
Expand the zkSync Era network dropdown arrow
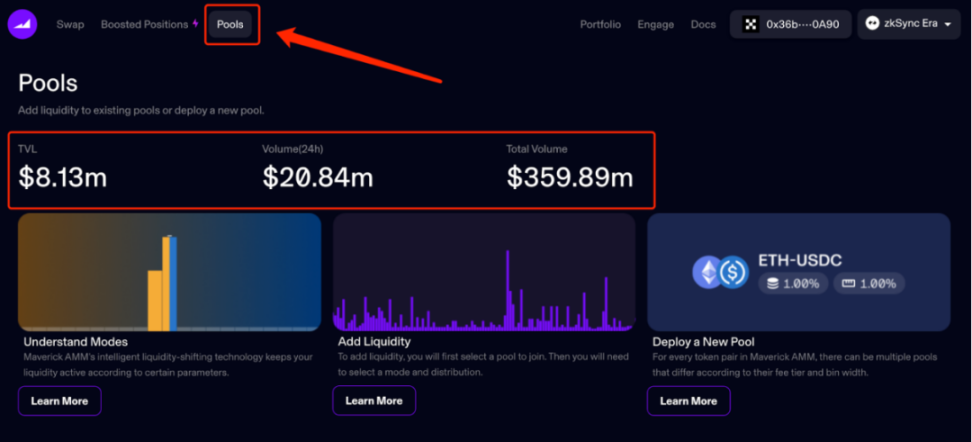947,25
